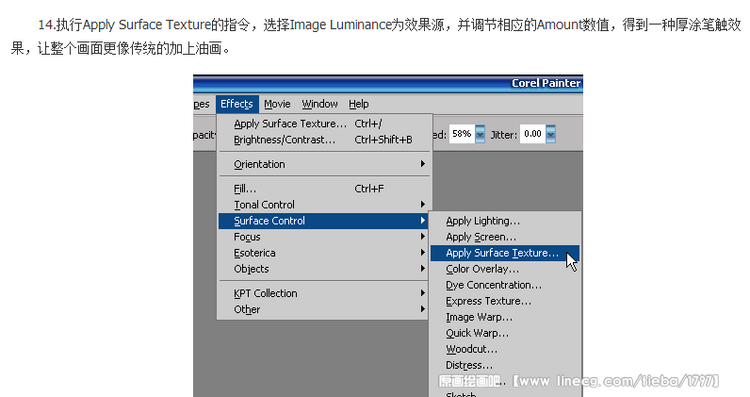
Task: Choose Woodcut... from the submenu
Action: click(x=505, y=349)
